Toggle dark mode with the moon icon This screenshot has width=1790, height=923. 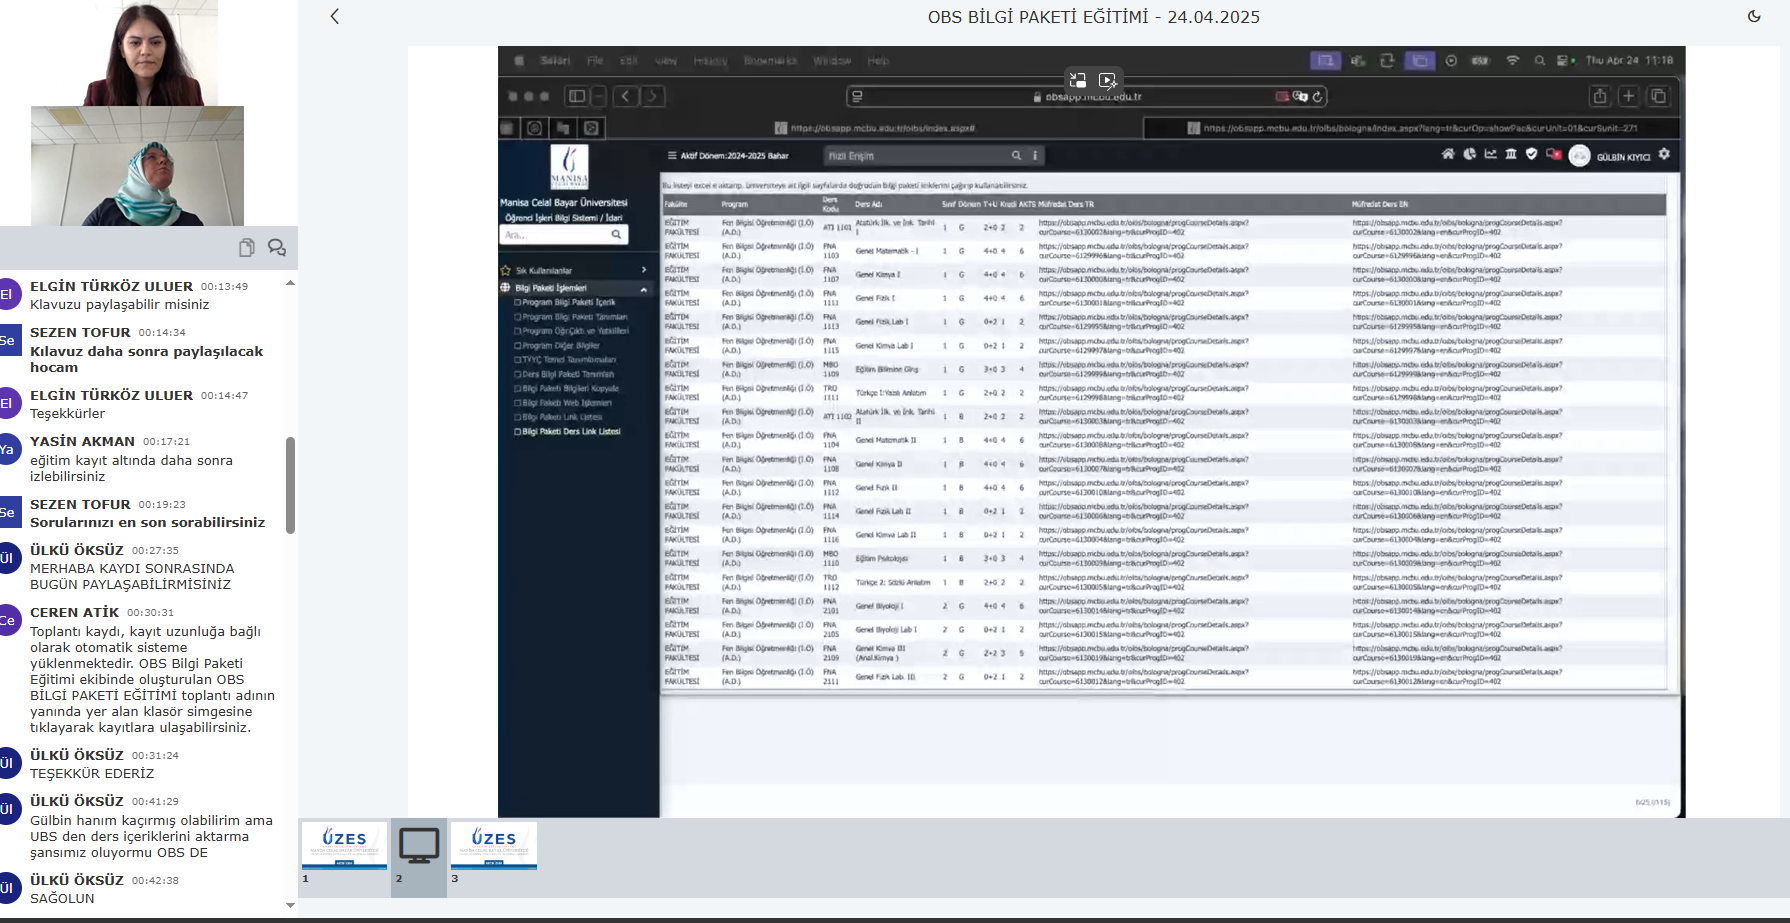tap(1754, 16)
